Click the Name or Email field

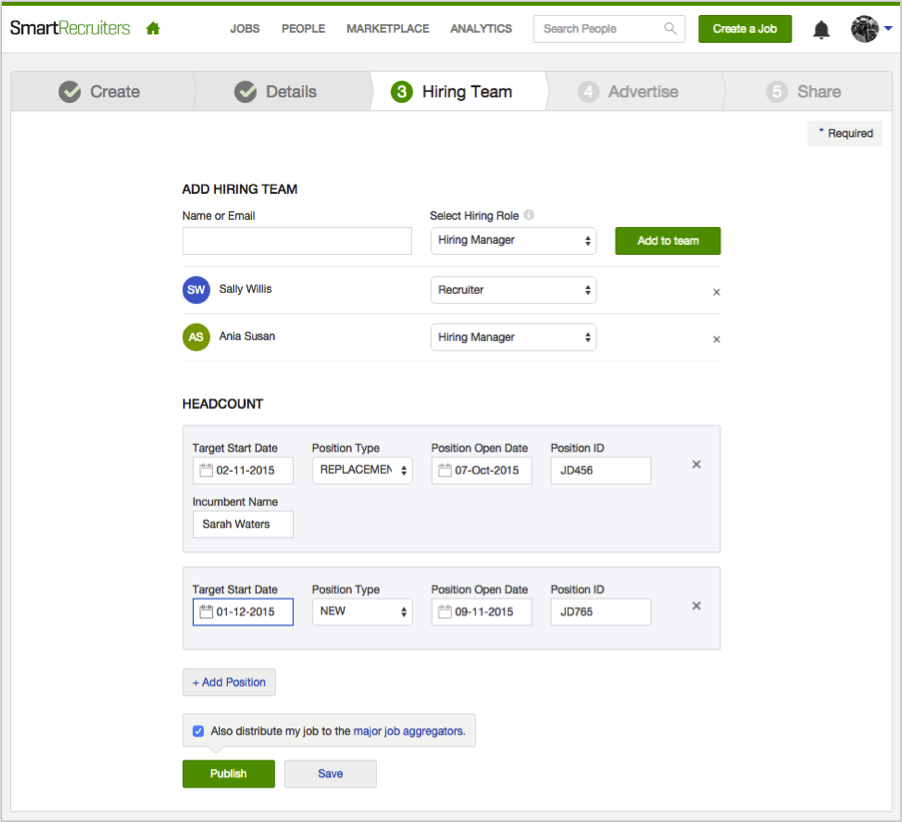[297, 241]
